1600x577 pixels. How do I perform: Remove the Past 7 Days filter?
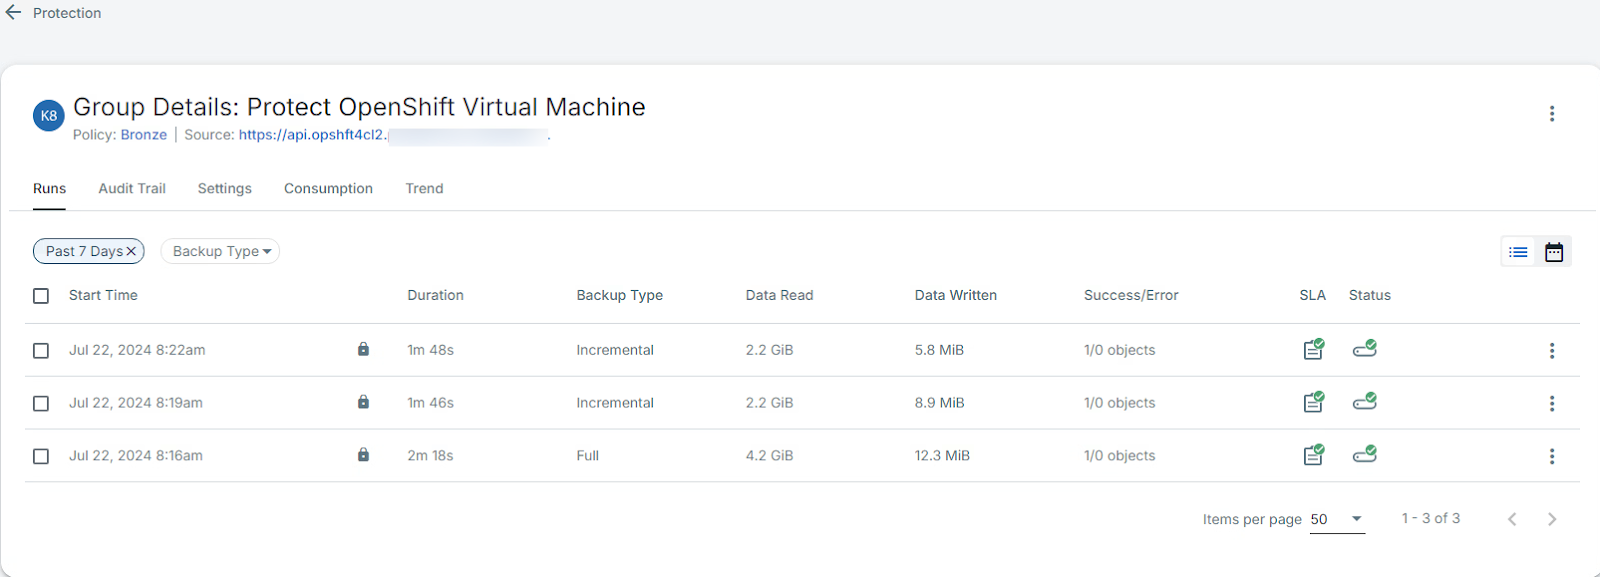[131, 252]
